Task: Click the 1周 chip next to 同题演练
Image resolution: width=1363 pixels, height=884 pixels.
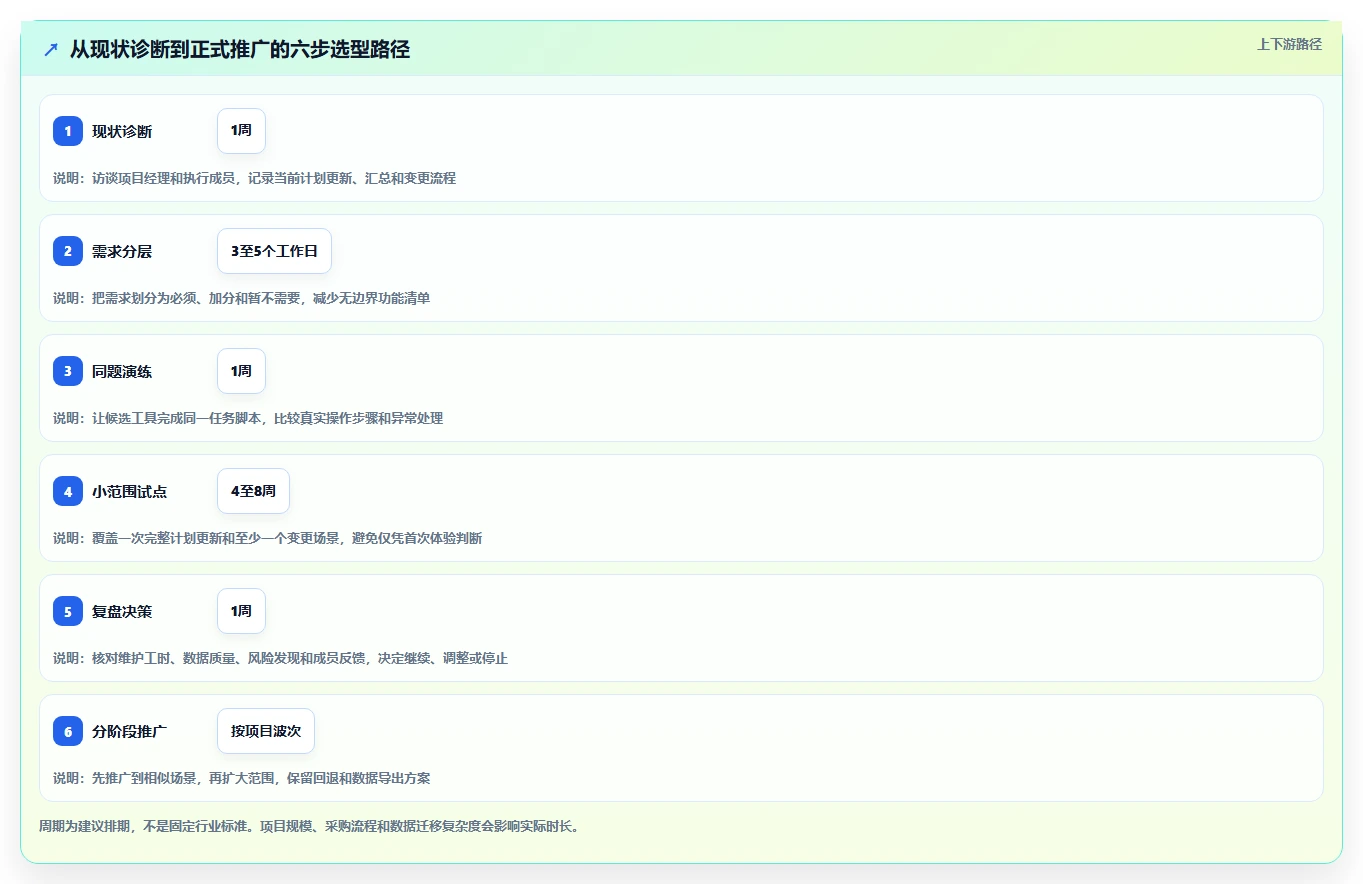Action: tap(241, 371)
